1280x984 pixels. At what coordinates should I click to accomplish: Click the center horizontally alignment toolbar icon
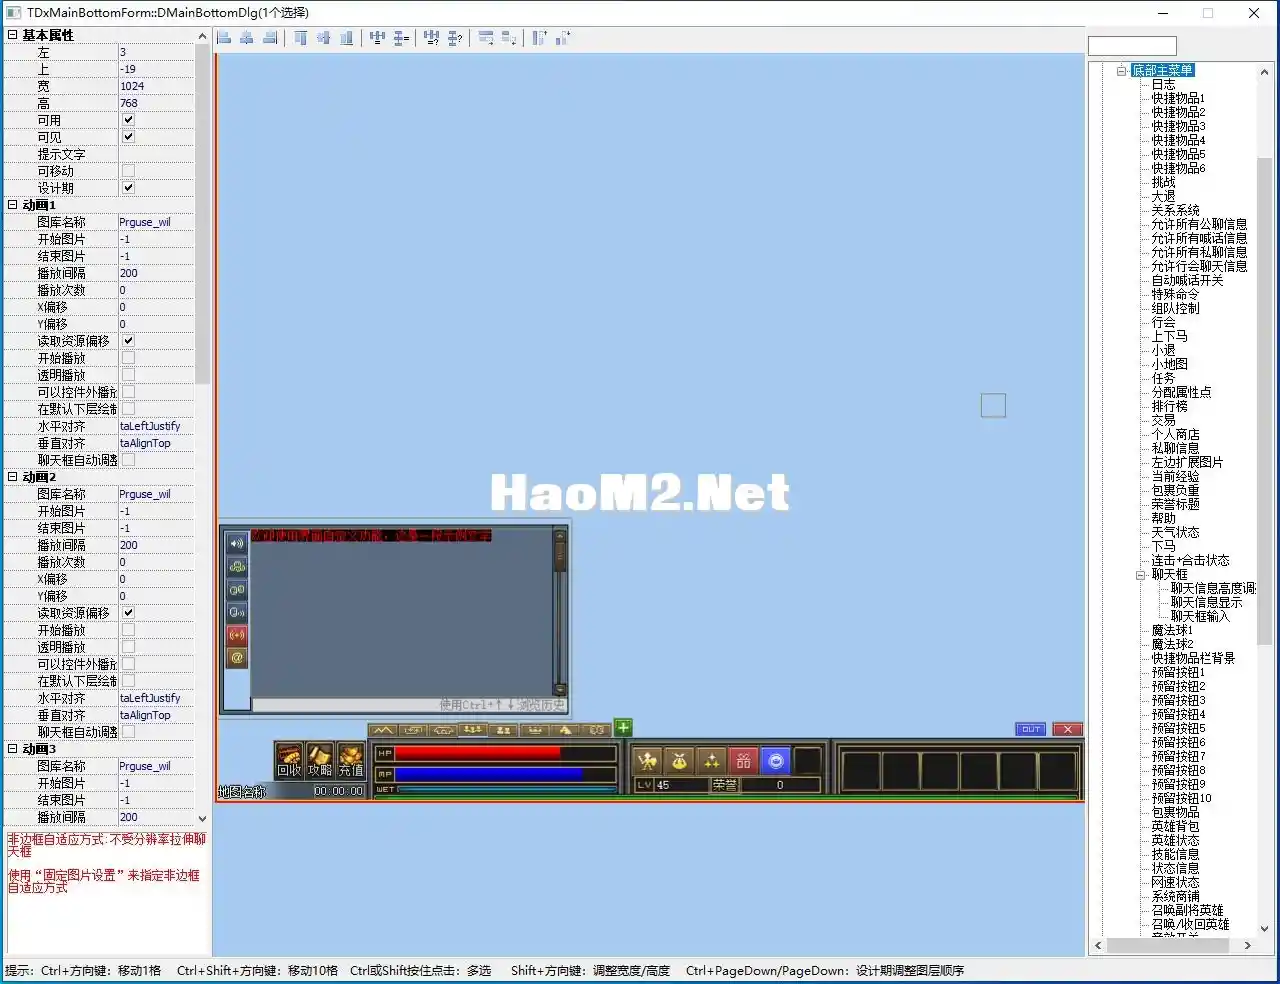point(247,38)
